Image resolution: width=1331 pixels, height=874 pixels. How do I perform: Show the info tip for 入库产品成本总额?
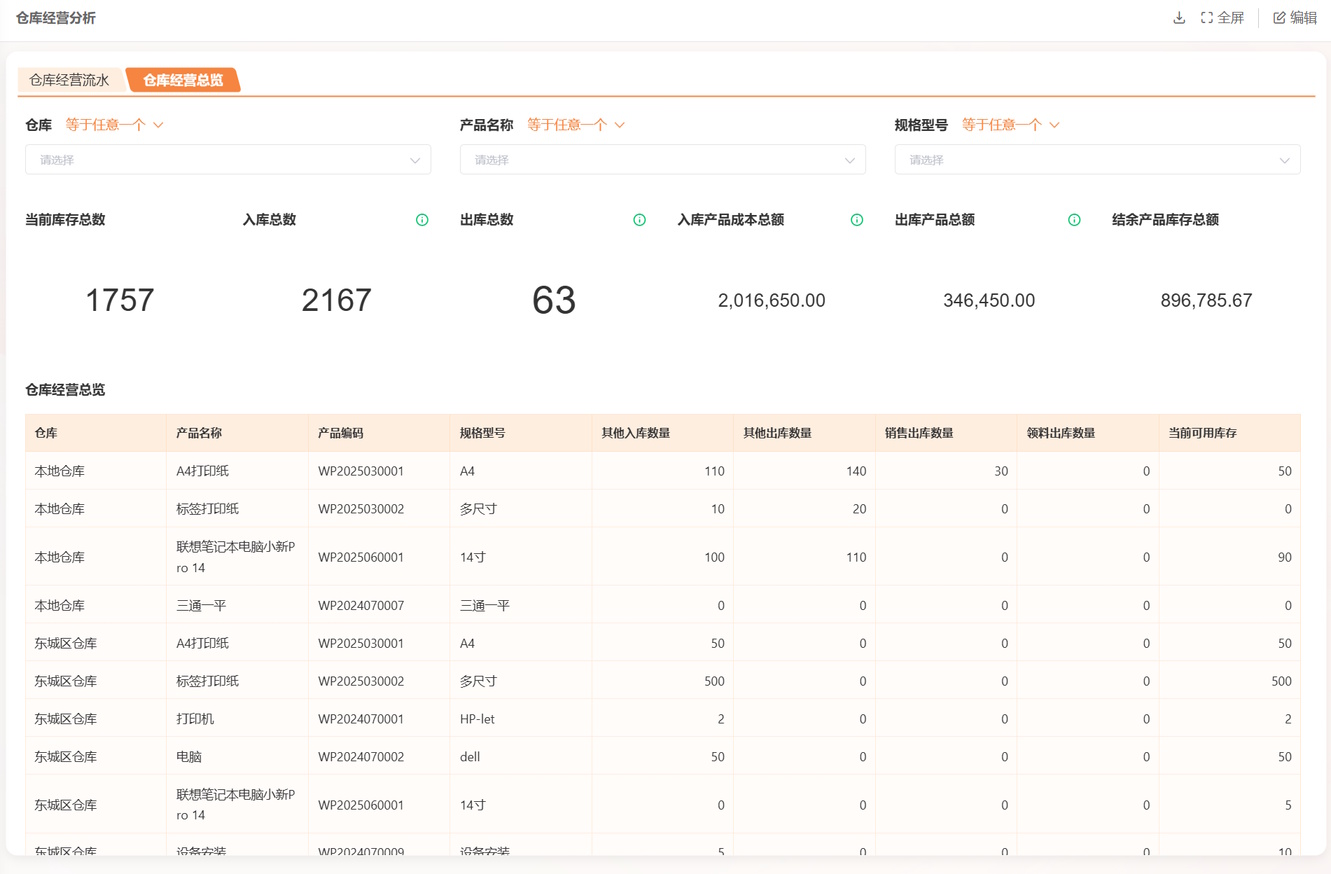click(857, 220)
